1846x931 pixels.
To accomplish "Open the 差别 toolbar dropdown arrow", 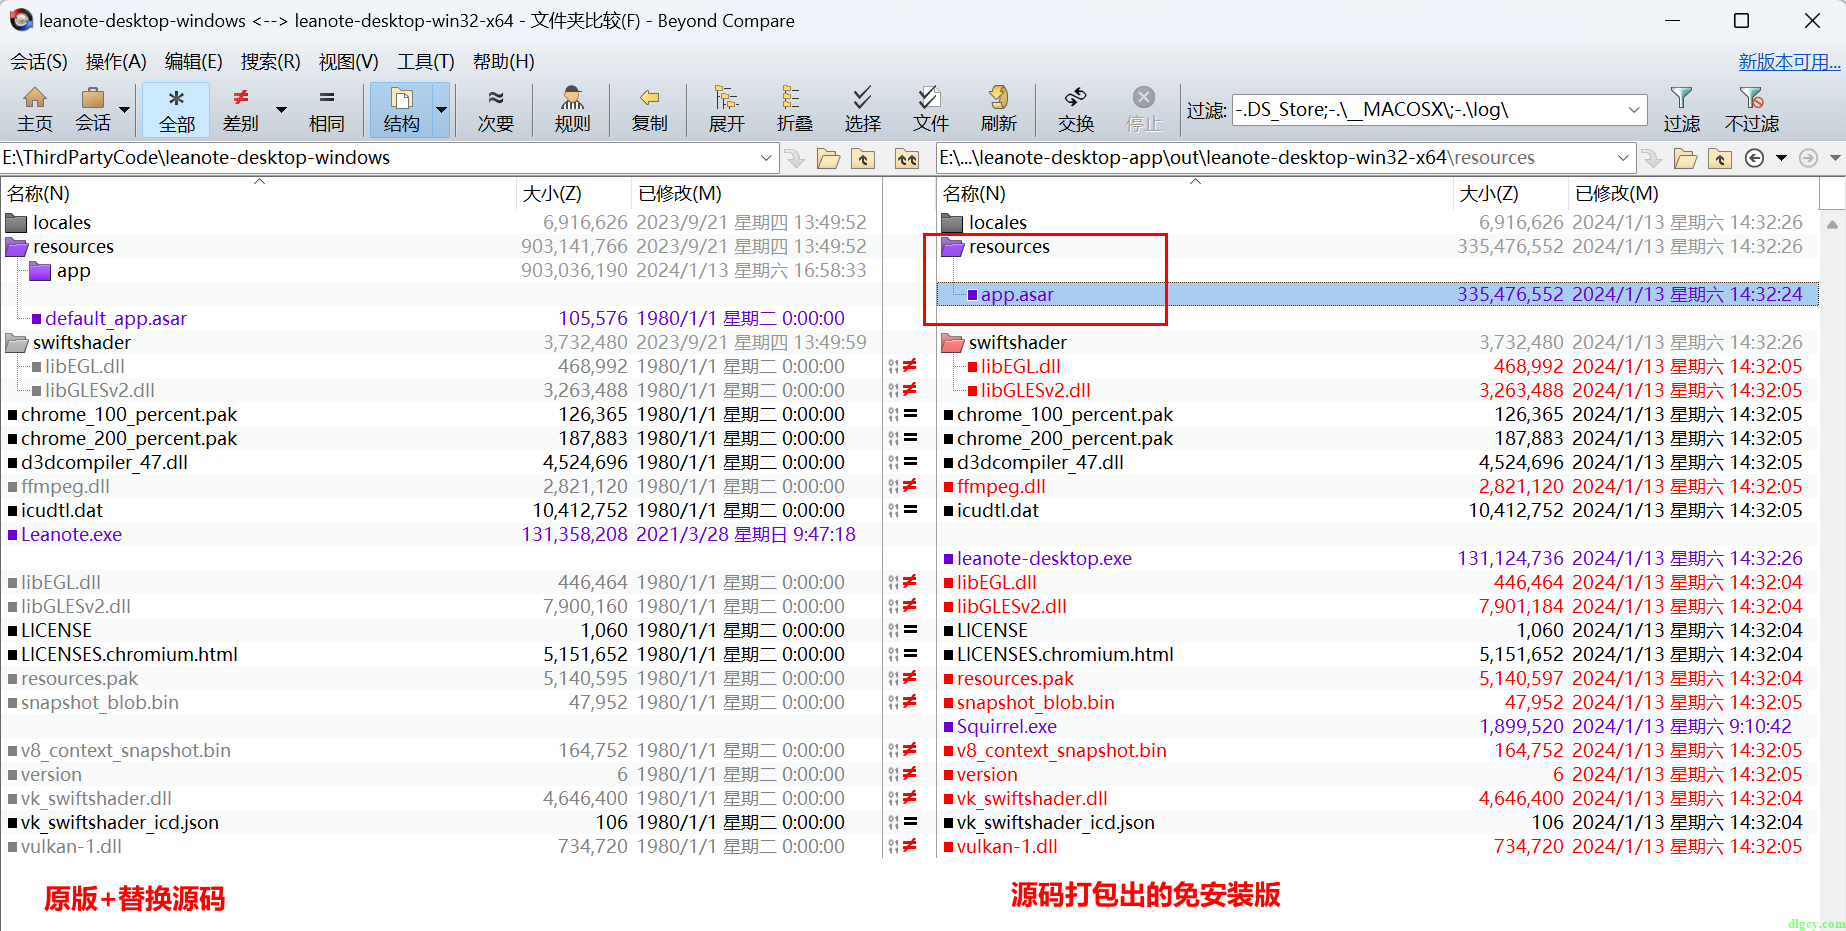I will (x=281, y=110).
